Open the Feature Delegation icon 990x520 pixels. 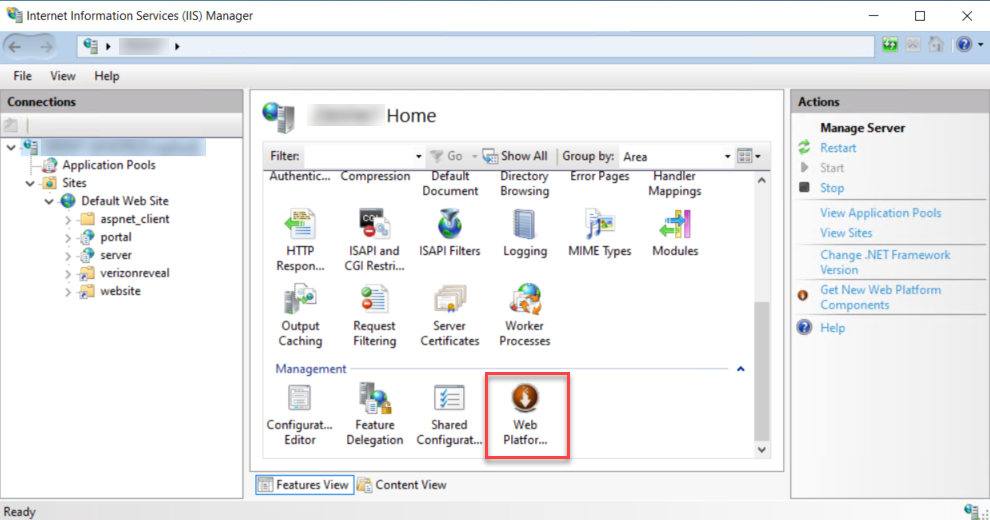click(374, 415)
